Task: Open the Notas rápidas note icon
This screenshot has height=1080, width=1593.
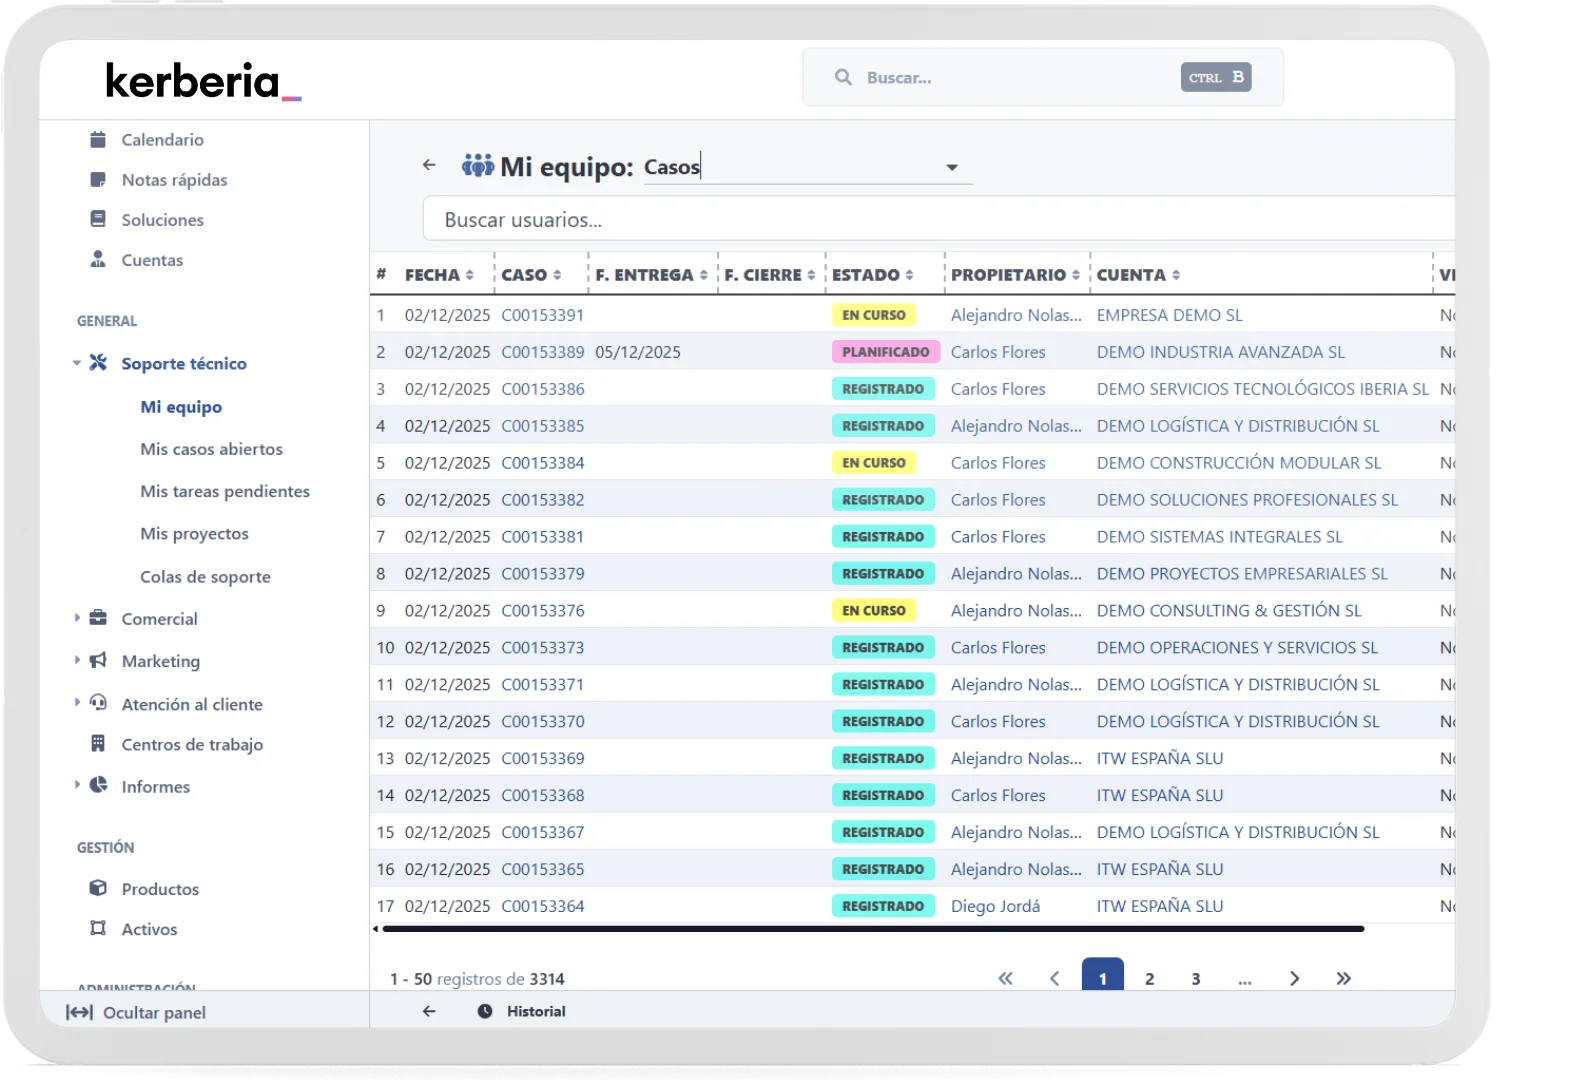Action: click(98, 180)
